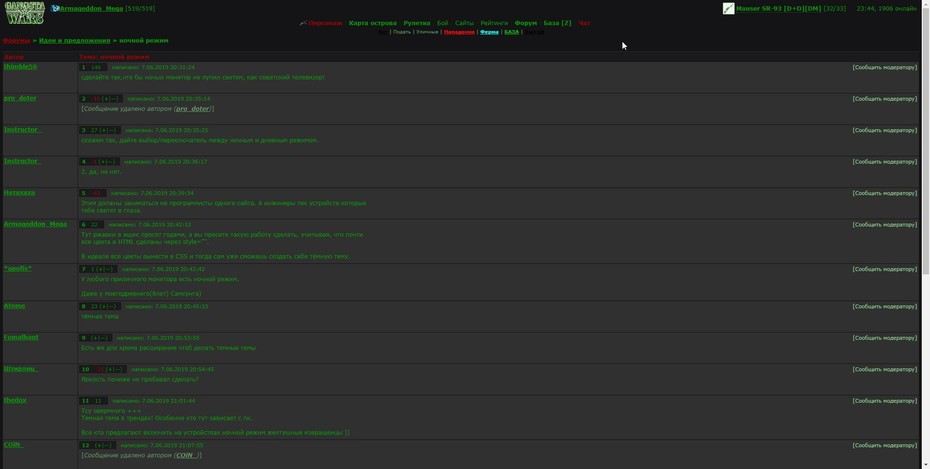Open Карта острова menu item
Image resolution: width=930 pixels, height=469 pixels.
[x=372, y=23]
